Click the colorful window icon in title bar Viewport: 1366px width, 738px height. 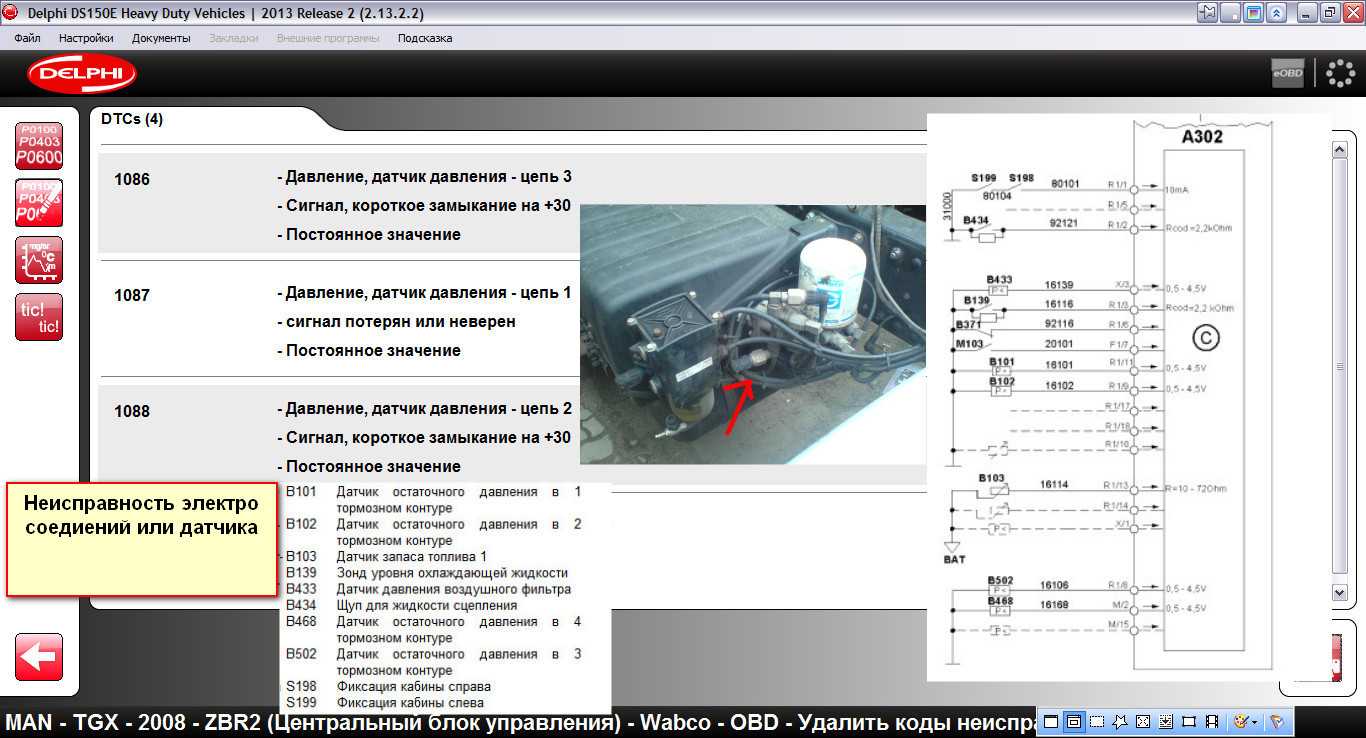(x=1253, y=13)
